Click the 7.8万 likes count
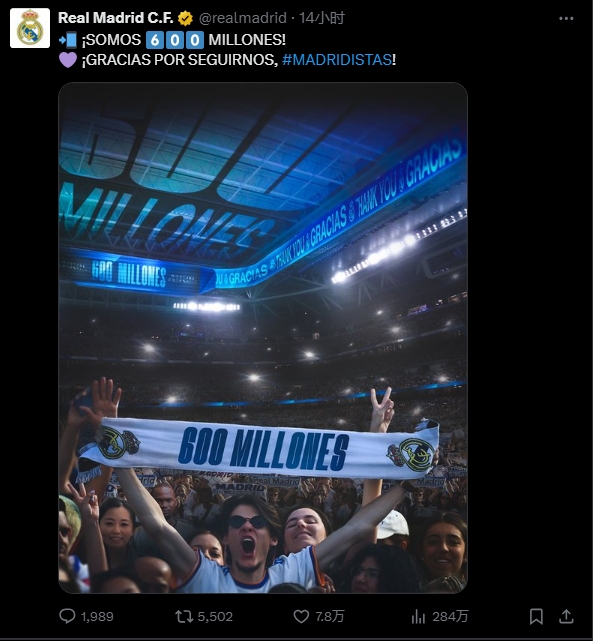 [x=329, y=616]
